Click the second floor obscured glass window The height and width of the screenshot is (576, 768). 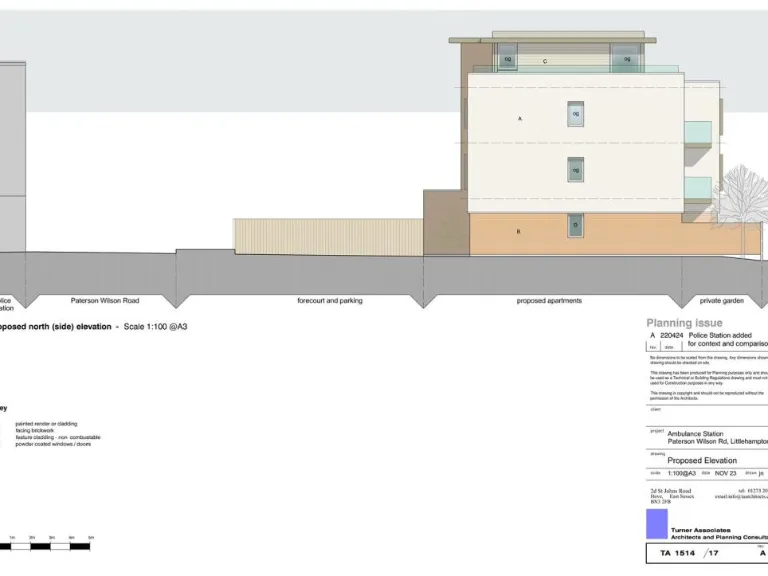point(575,114)
